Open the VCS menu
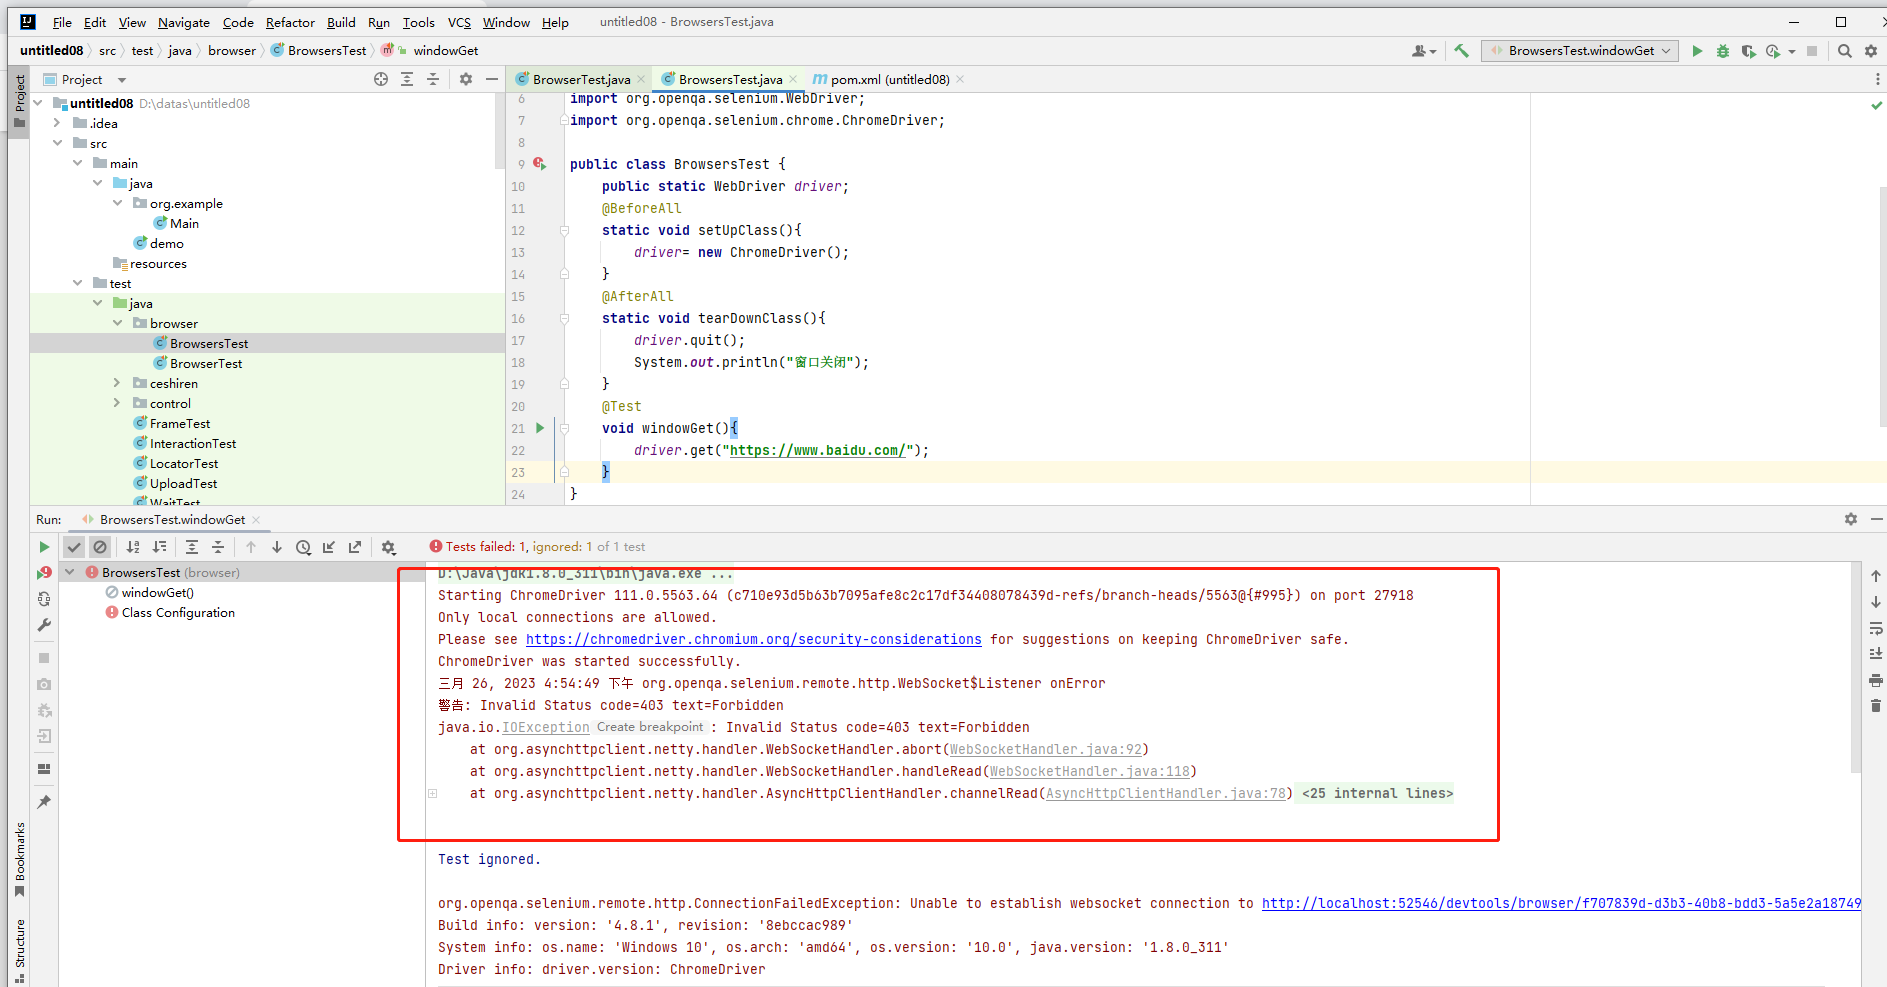The width and height of the screenshot is (1887, 987). click(x=459, y=22)
